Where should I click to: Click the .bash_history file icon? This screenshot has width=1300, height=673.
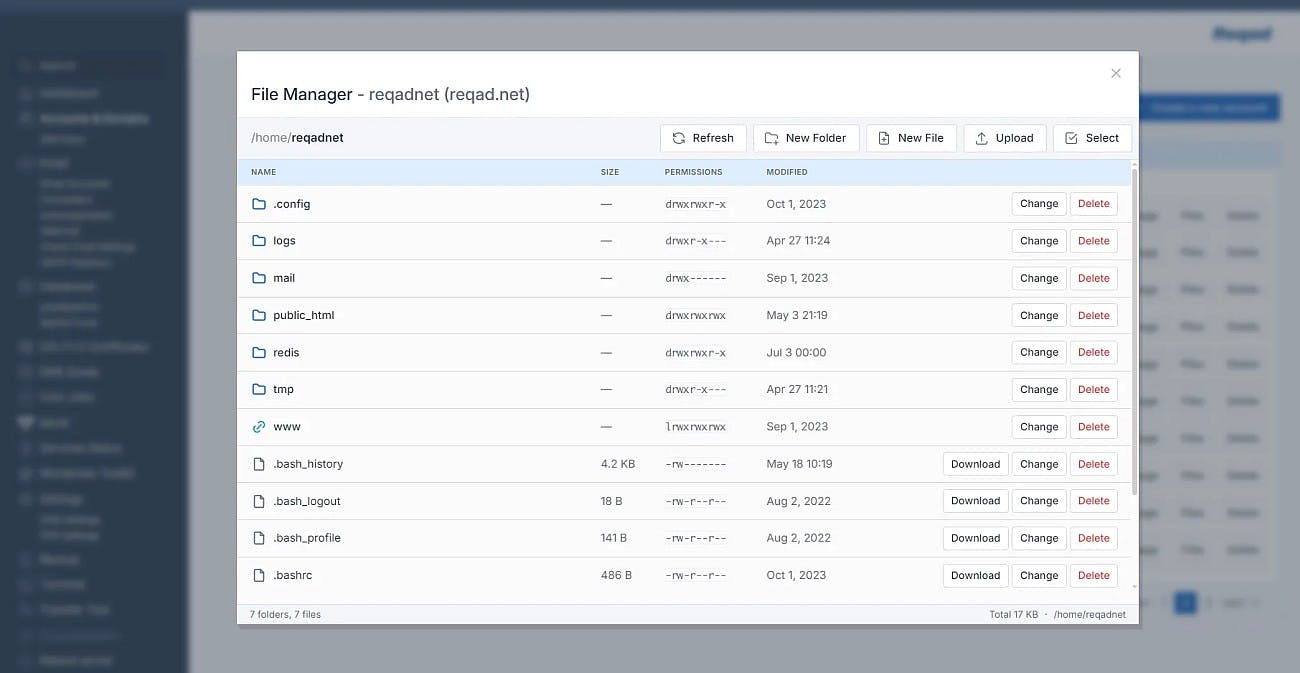[x=259, y=464]
